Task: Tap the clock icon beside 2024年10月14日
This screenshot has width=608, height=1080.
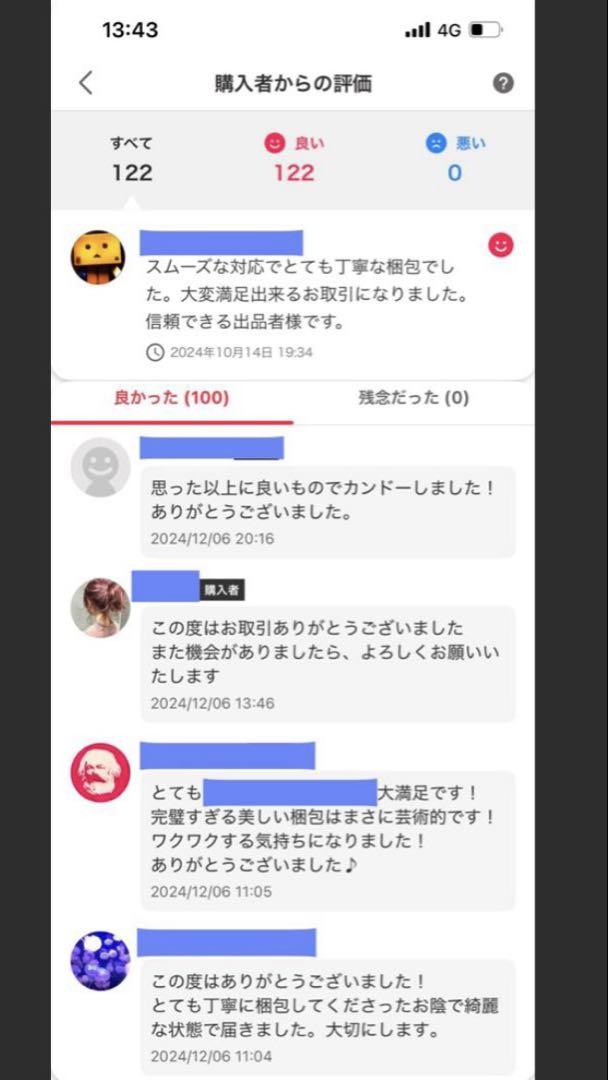Action: coord(155,353)
